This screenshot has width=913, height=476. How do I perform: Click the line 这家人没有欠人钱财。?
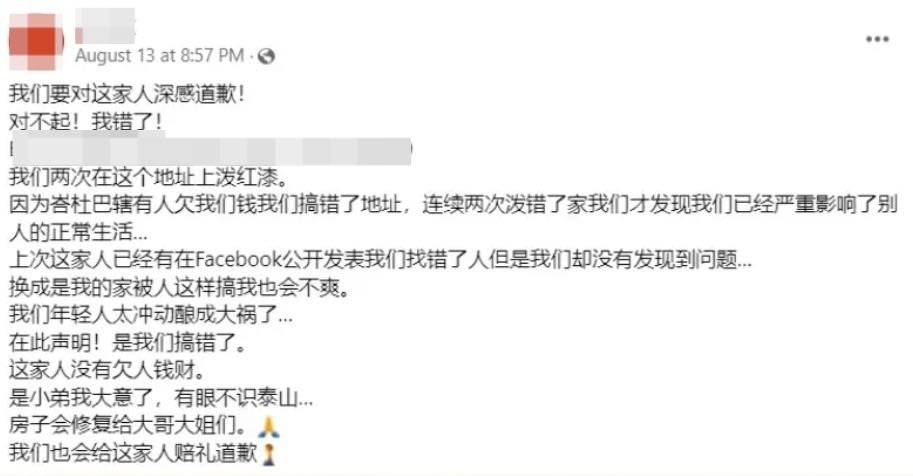(107, 370)
